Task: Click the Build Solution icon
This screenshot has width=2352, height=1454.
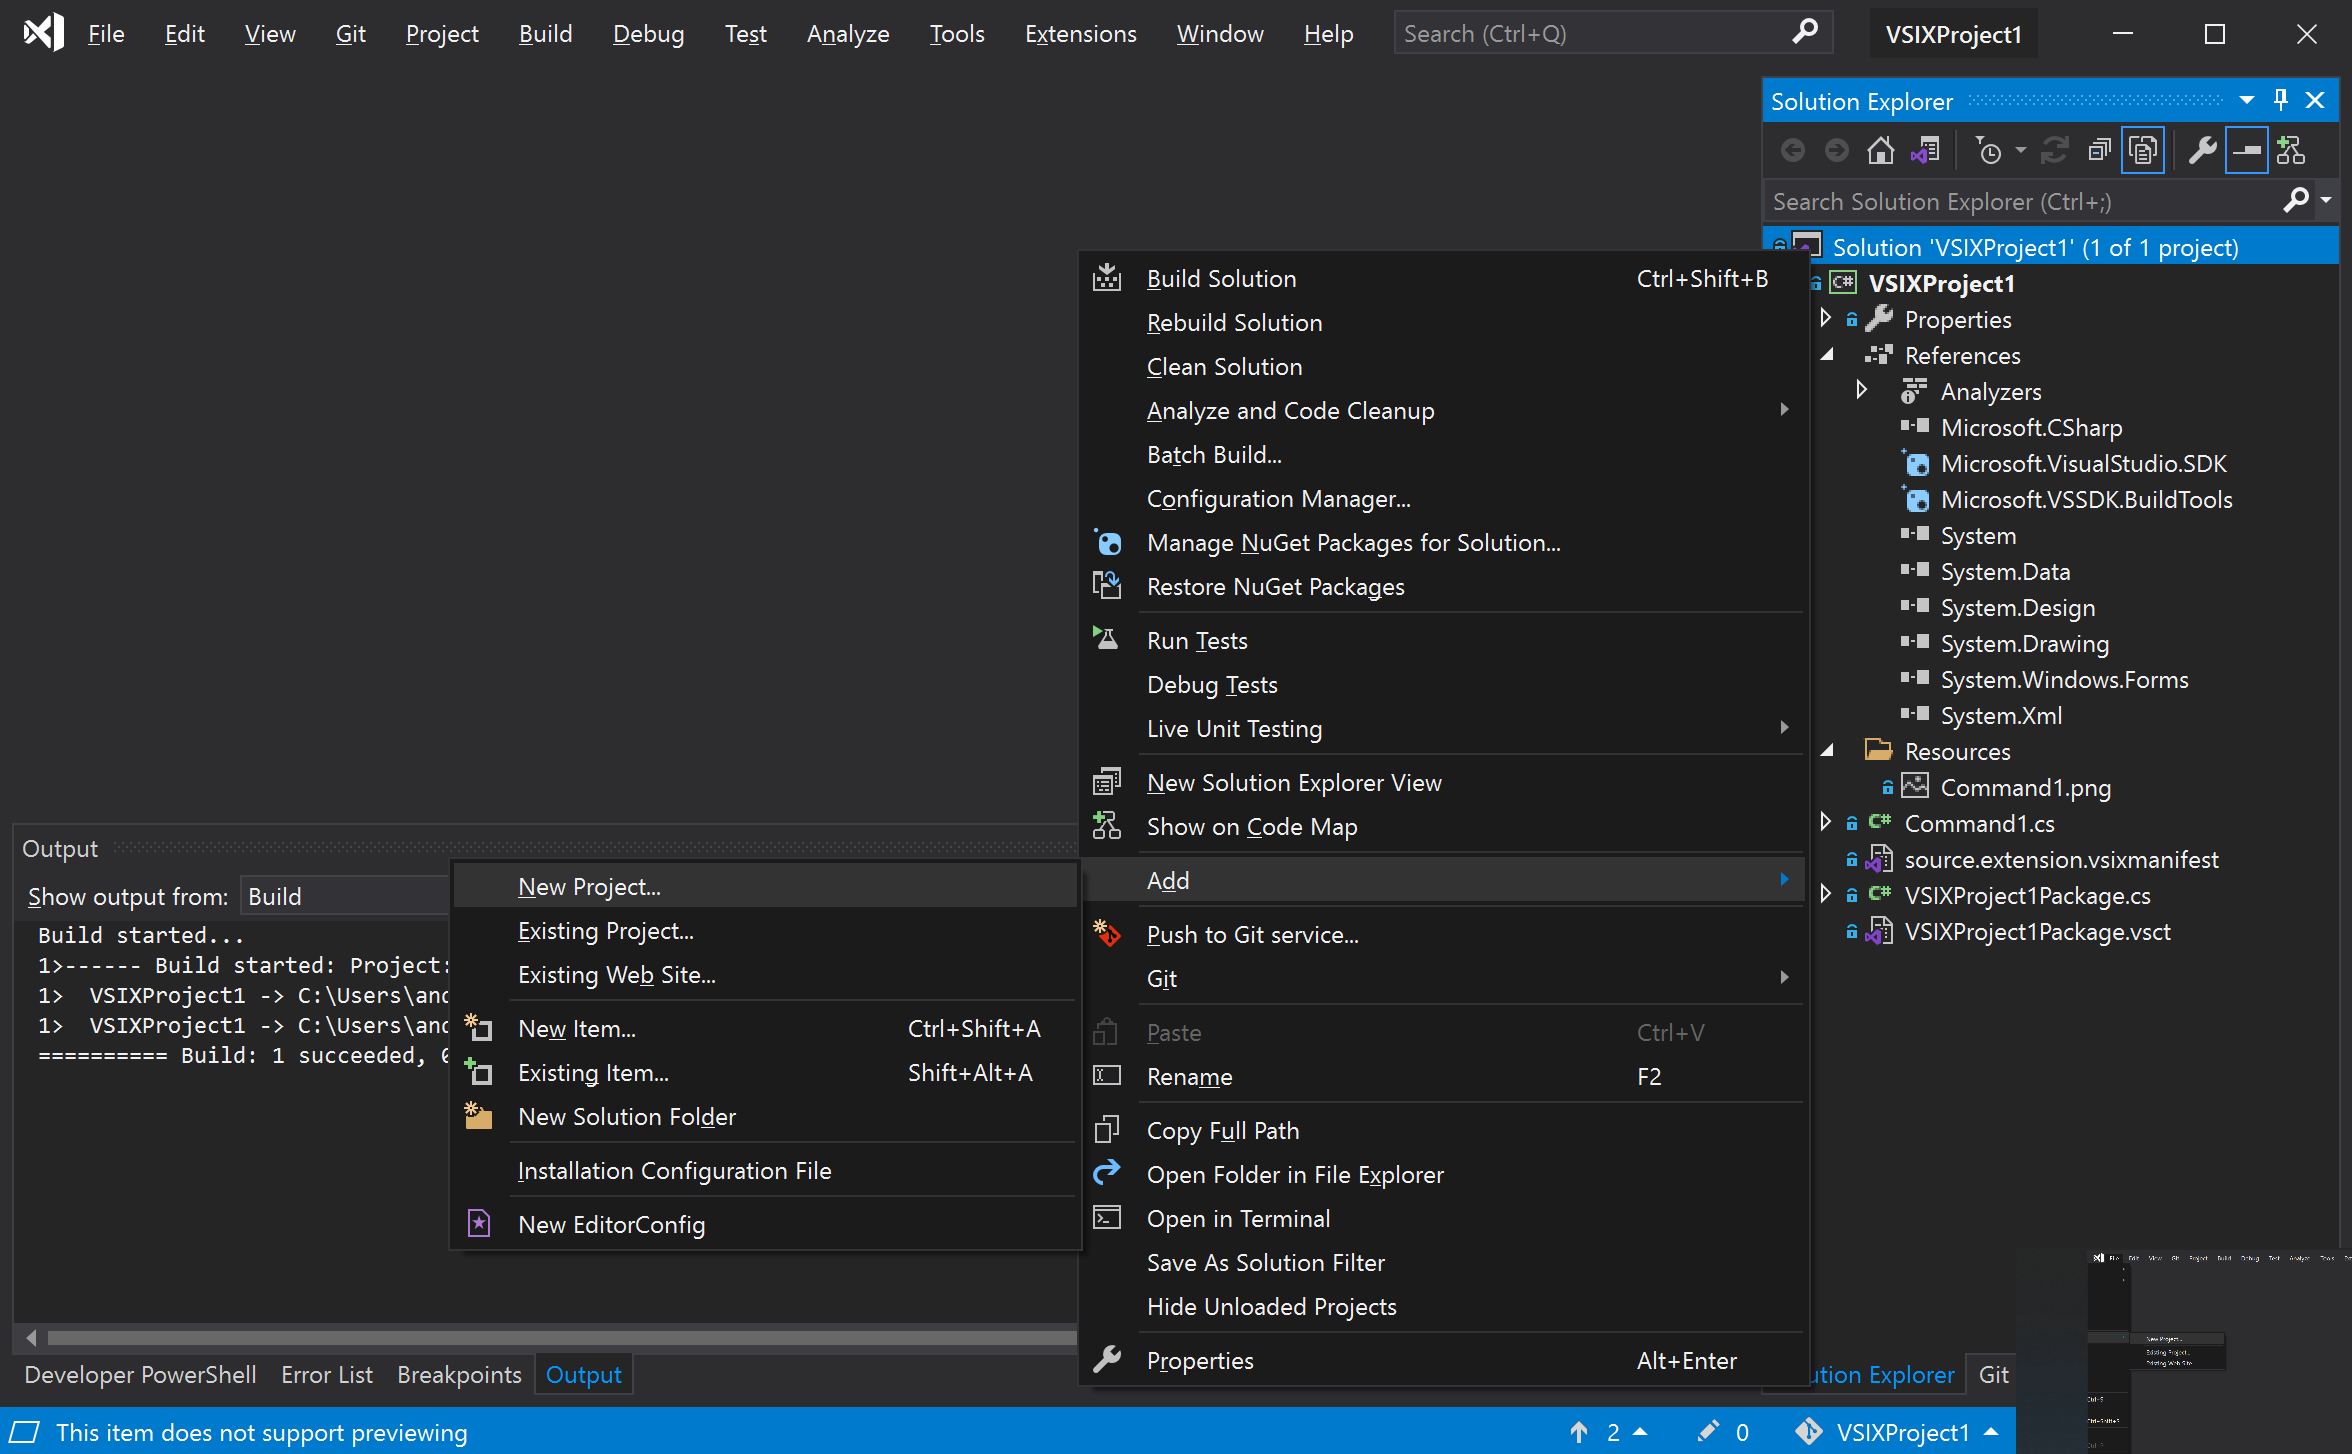Action: click(1107, 277)
